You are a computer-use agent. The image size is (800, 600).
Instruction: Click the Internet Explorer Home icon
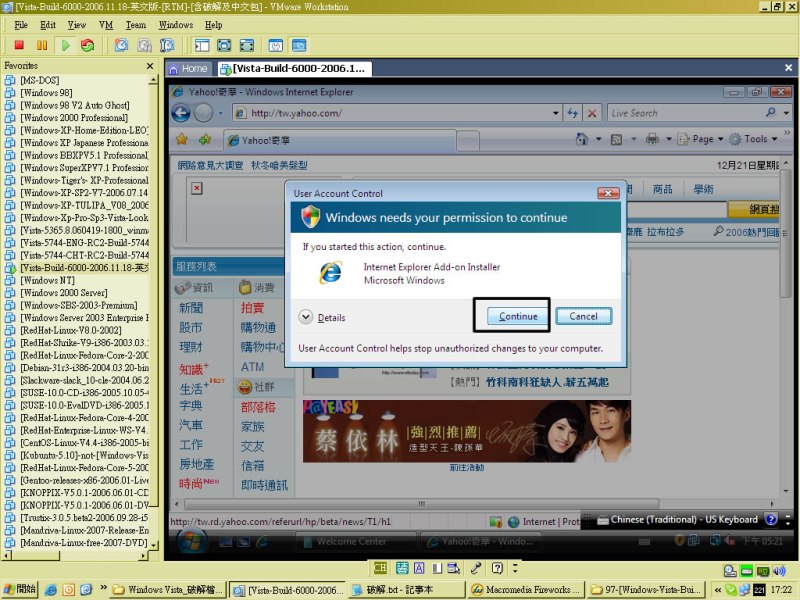(x=582, y=139)
